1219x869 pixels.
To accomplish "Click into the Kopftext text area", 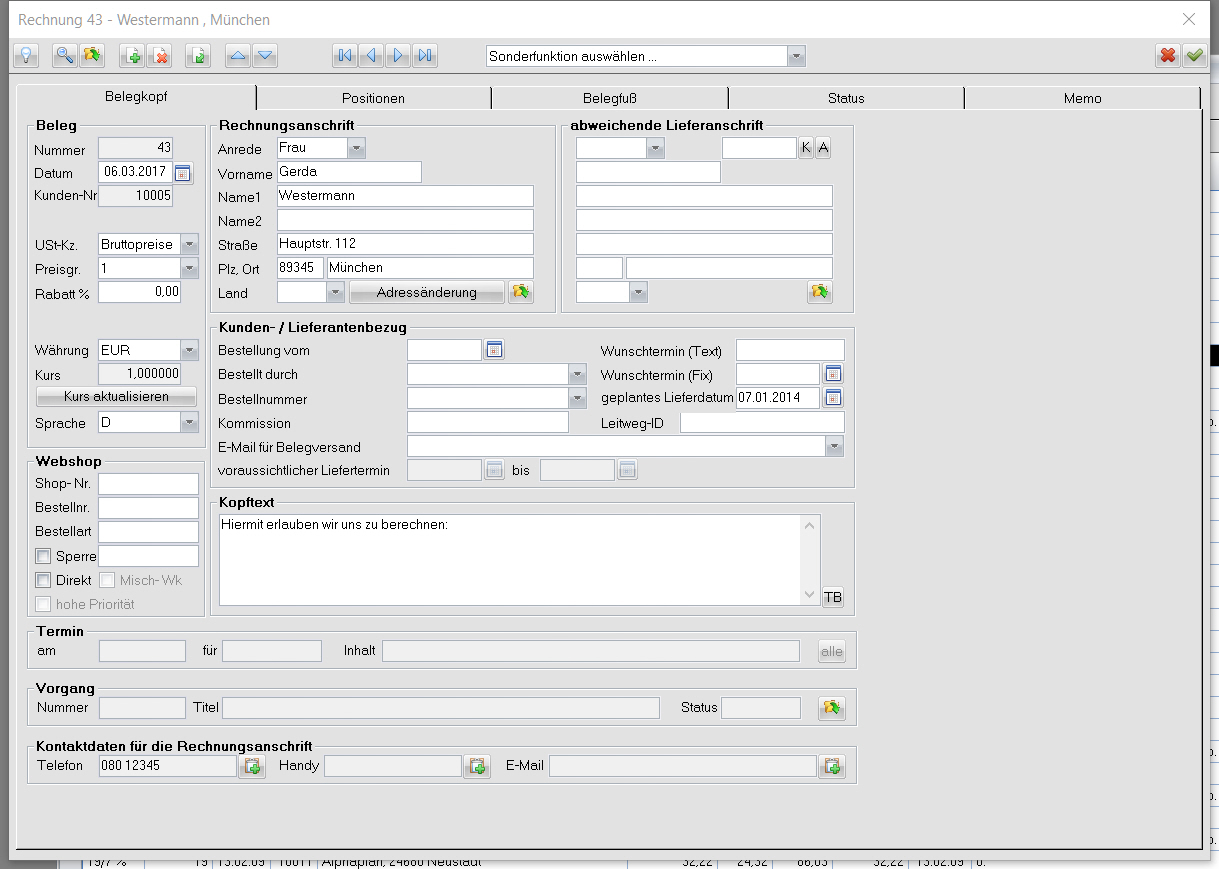I will 510,560.
